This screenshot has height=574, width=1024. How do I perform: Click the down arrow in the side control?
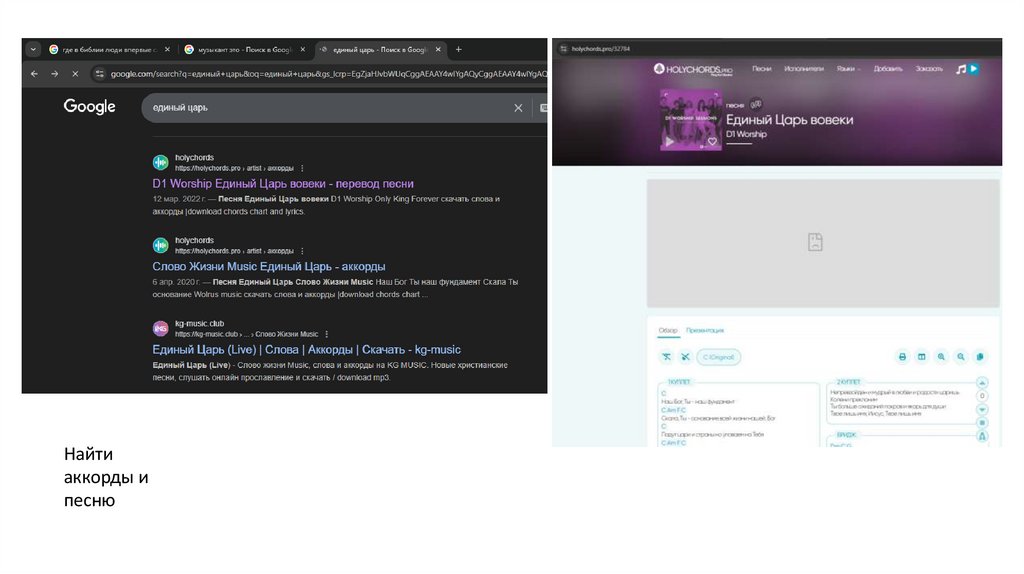click(x=982, y=409)
